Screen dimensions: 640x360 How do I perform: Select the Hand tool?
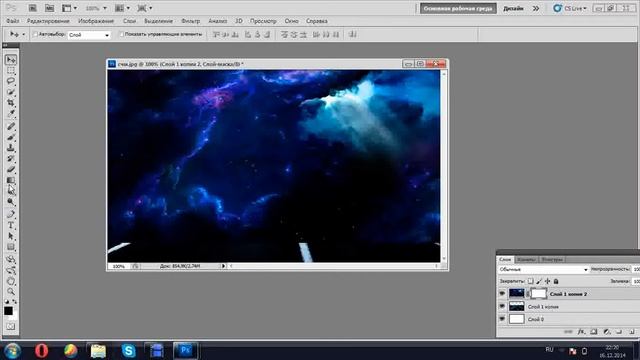11,281
